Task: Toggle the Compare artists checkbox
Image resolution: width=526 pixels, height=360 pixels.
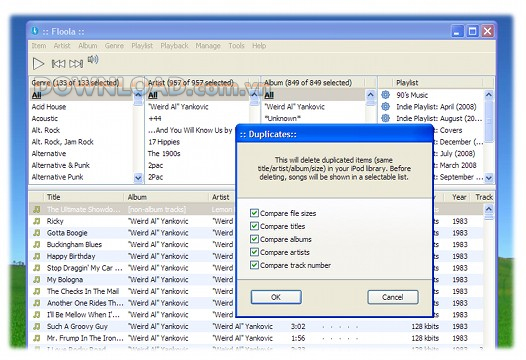Action: 254,252
